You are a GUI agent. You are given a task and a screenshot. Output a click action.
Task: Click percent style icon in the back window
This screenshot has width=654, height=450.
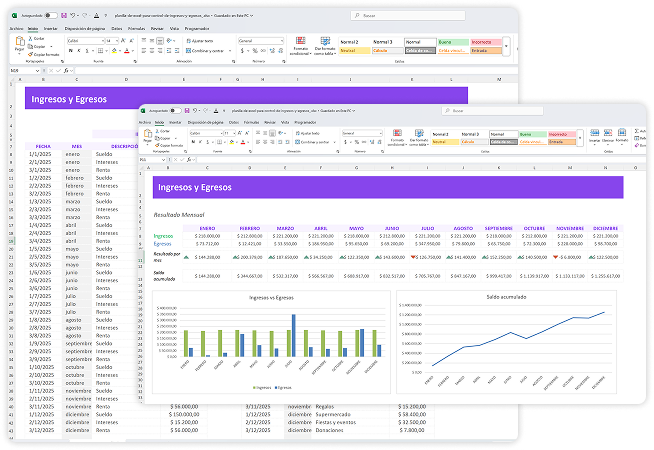(x=255, y=51)
